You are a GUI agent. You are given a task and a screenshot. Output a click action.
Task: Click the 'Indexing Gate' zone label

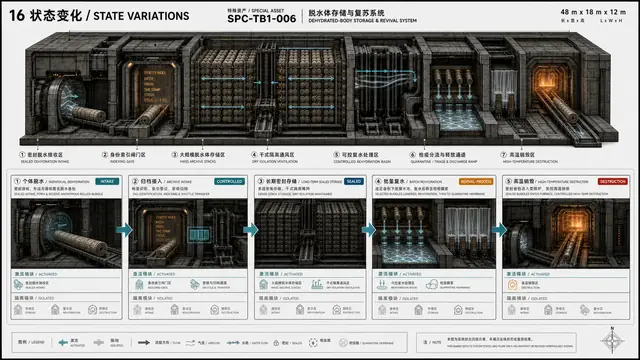(x=124, y=158)
